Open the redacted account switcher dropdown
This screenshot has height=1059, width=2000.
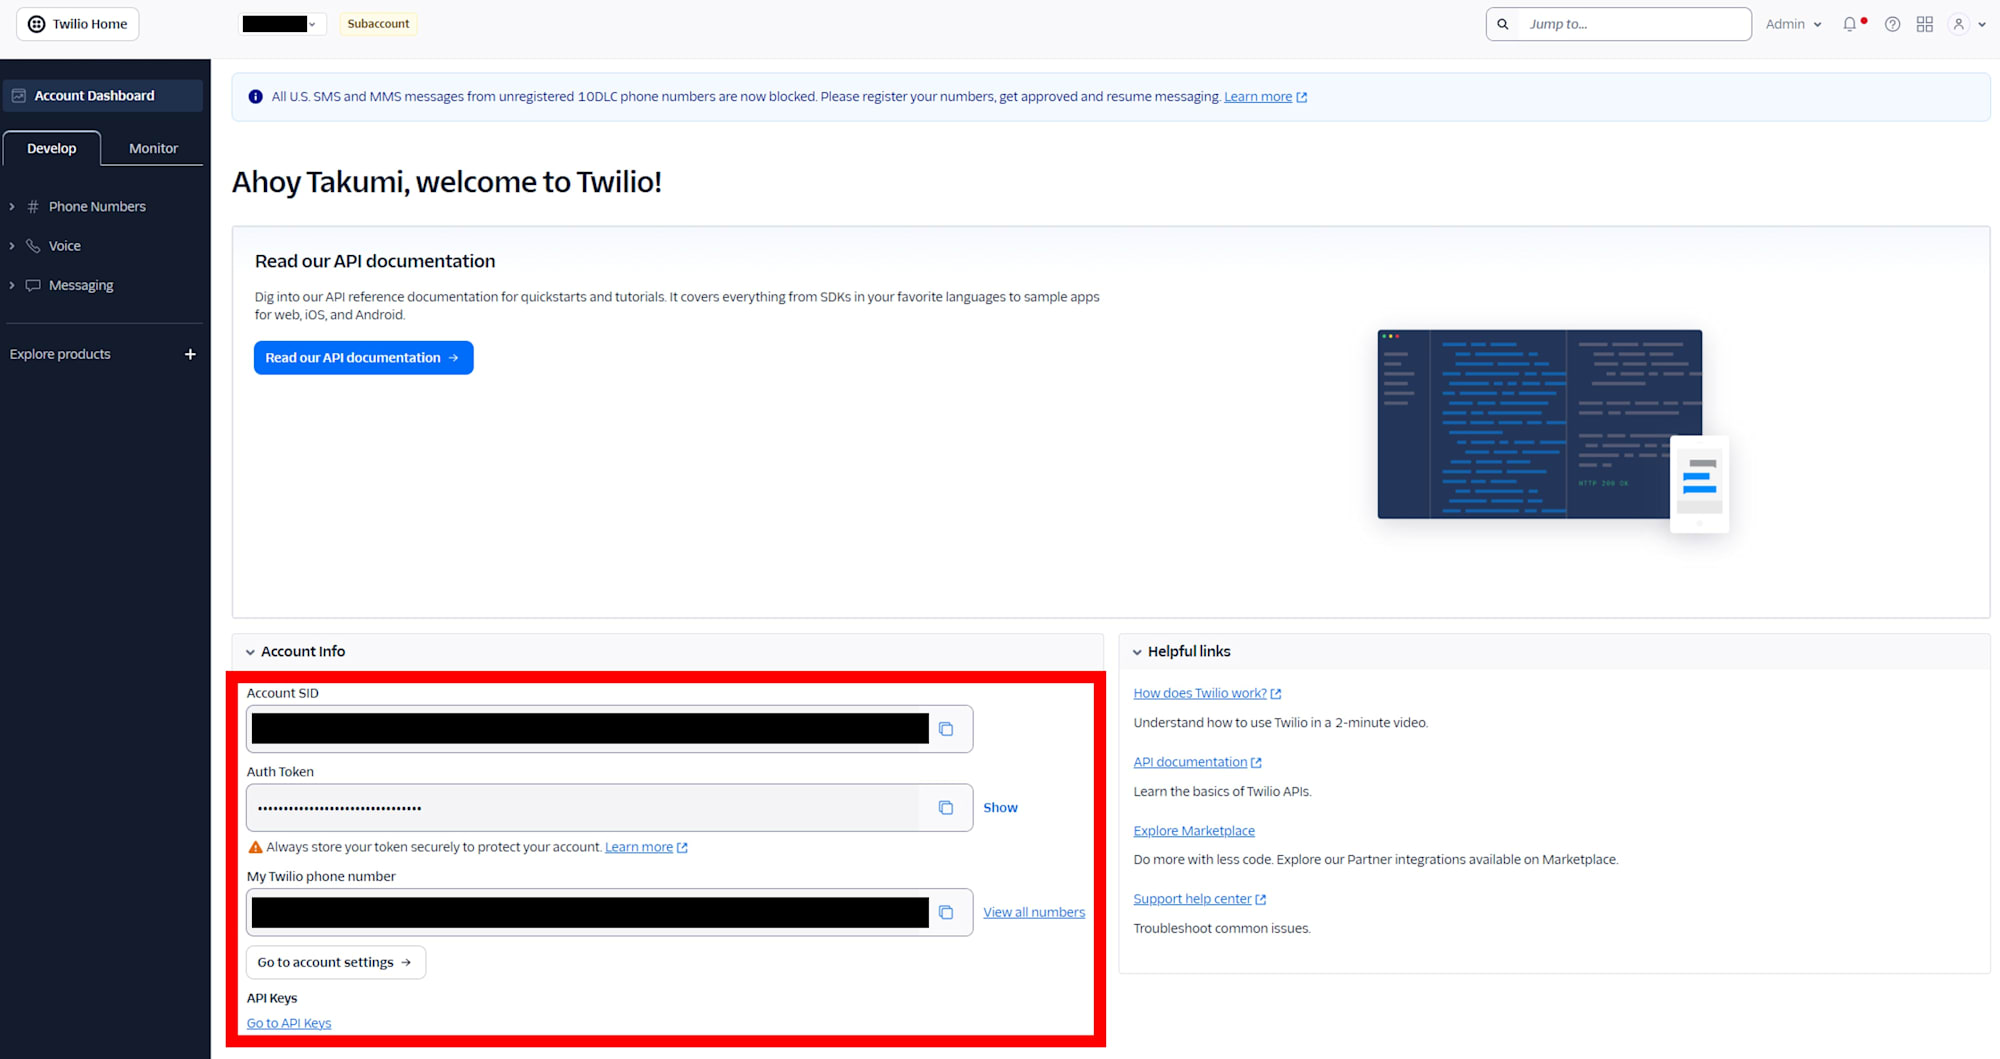[282, 24]
